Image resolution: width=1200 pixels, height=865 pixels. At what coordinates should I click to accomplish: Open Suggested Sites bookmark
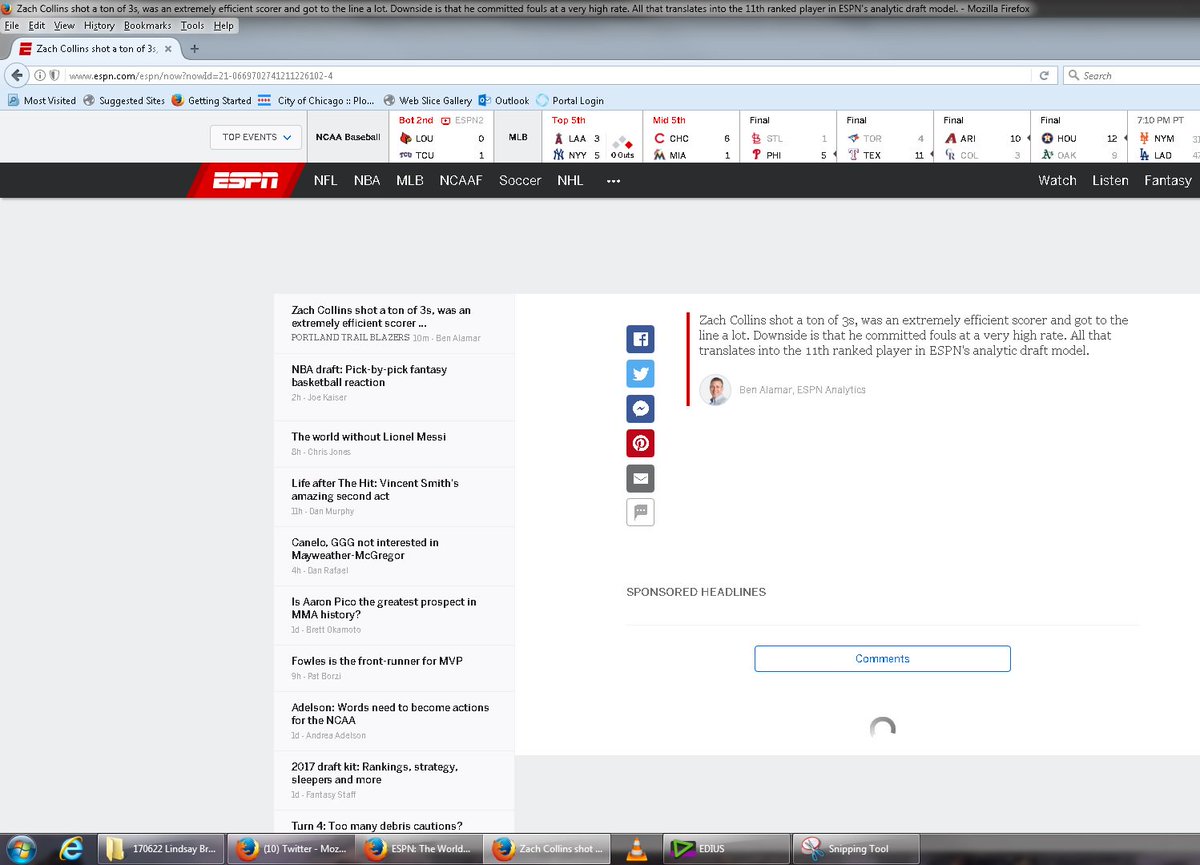(x=124, y=100)
